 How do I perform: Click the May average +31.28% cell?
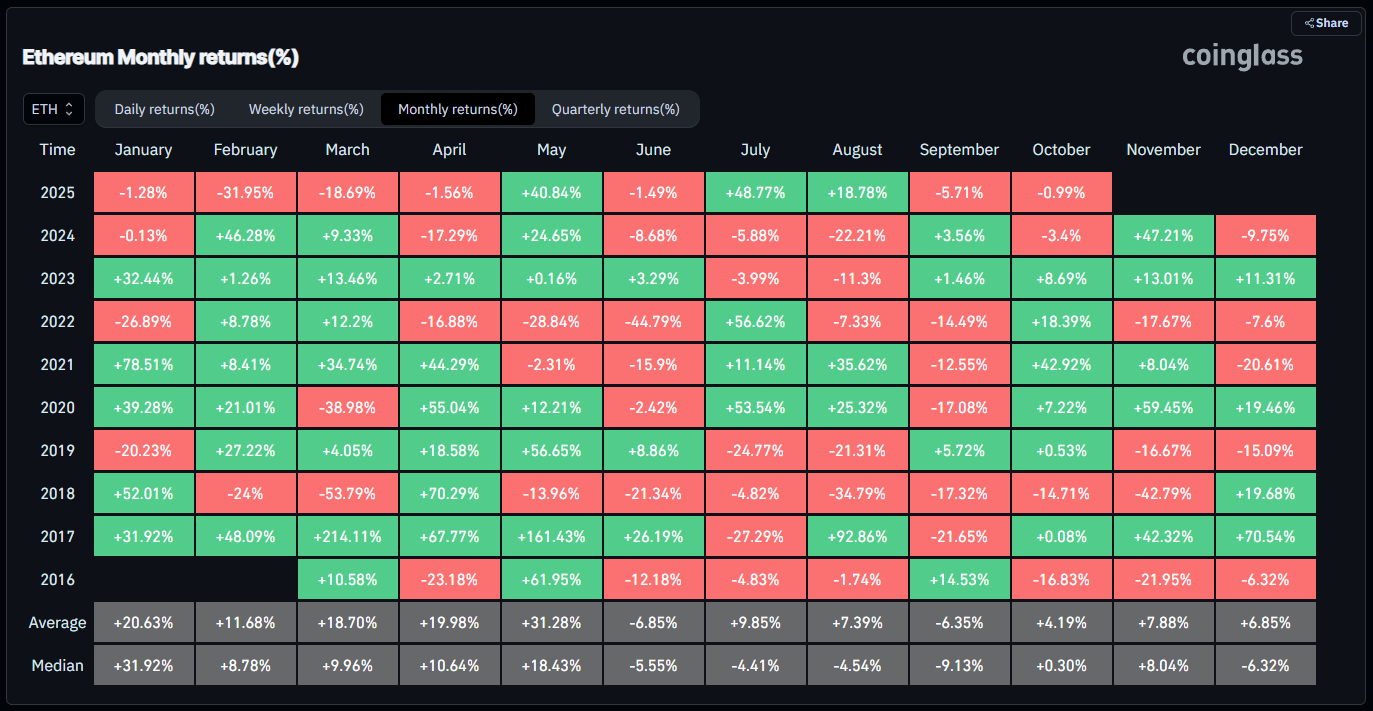pyautogui.click(x=551, y=623)
